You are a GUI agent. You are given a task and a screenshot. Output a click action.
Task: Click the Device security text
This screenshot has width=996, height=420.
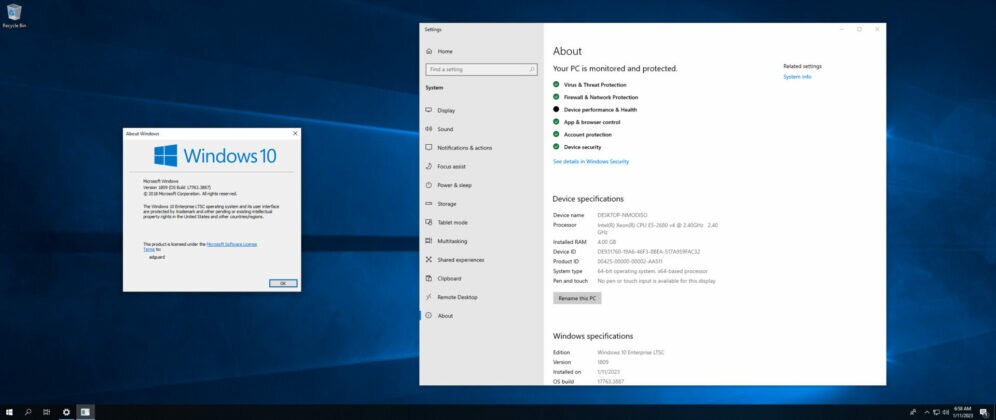(x=582, y=147)
